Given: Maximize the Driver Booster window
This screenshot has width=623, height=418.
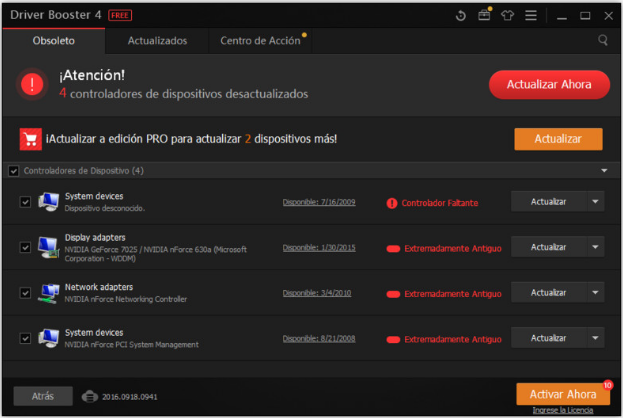Looking at the screenshot, I should [x=585, y=16].
